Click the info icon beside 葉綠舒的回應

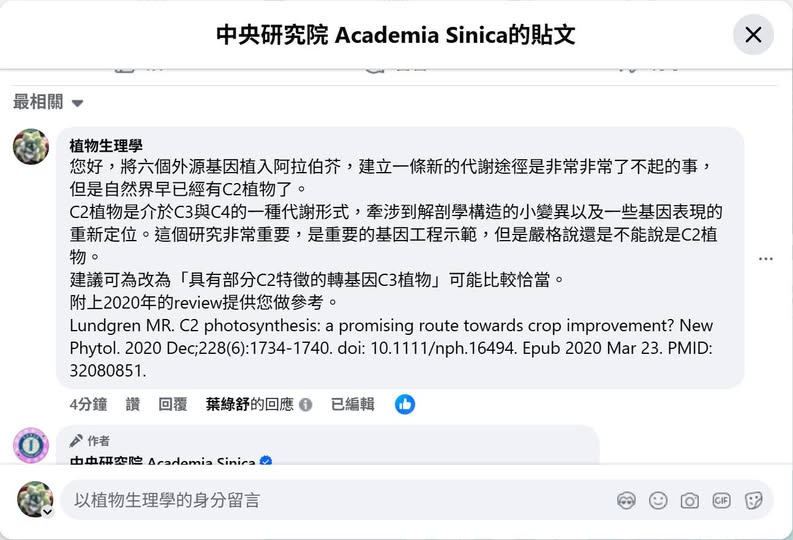[306, 405]
